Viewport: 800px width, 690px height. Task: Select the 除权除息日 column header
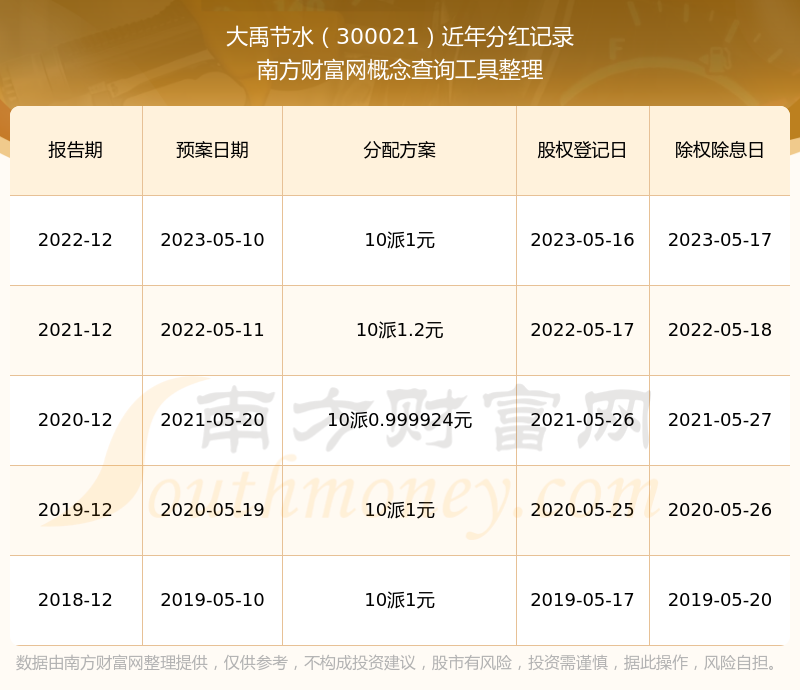[719, 150]
